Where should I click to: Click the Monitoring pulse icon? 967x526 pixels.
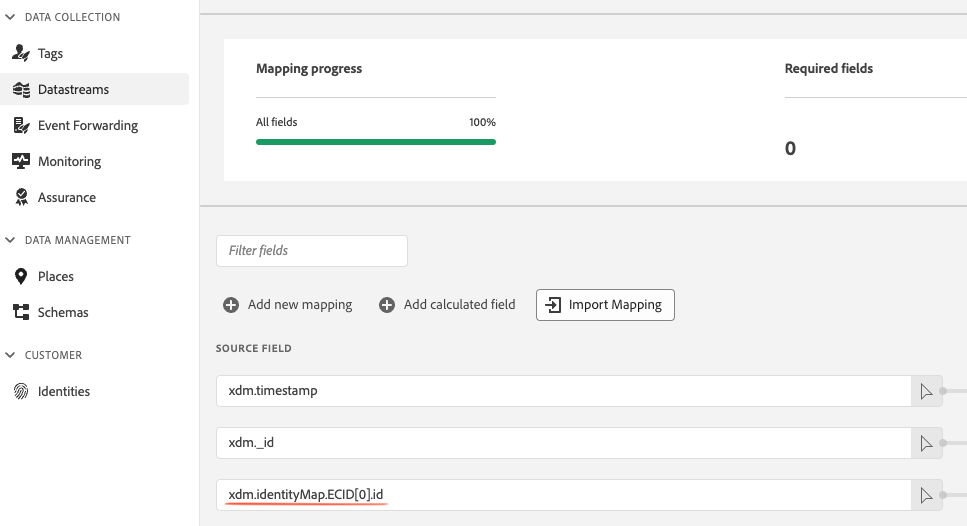pyautogui.click(x=21, y=162)
